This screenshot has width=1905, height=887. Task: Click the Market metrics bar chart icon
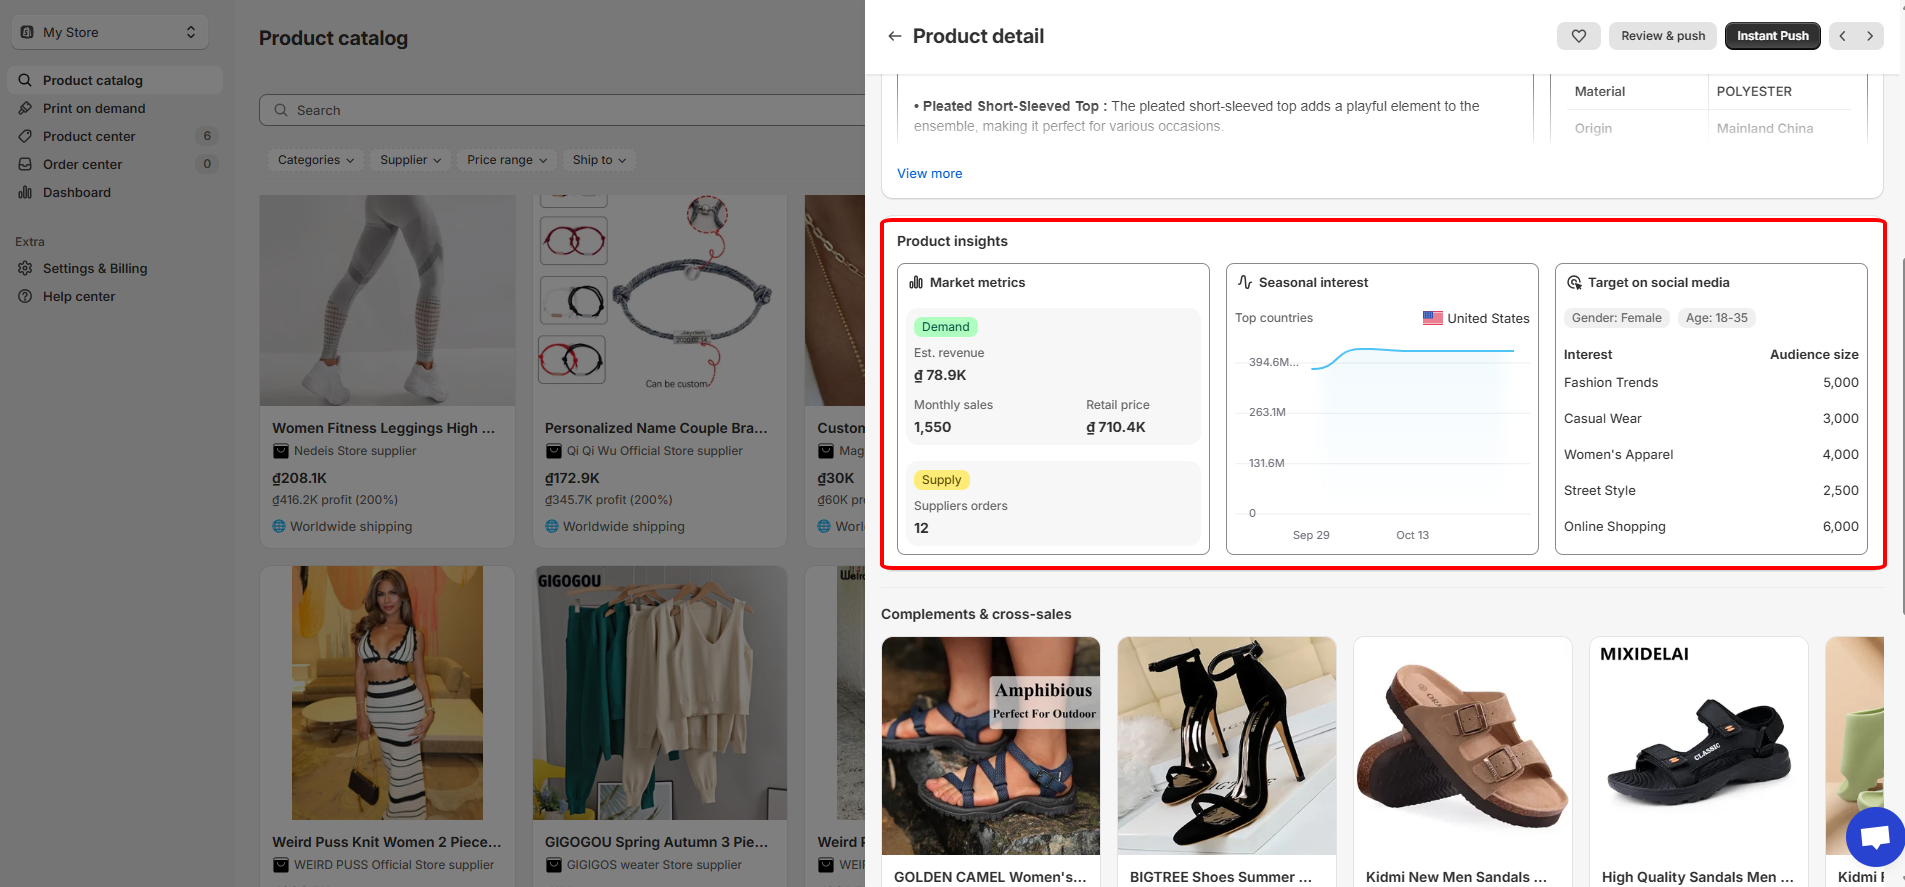point(916,283)
